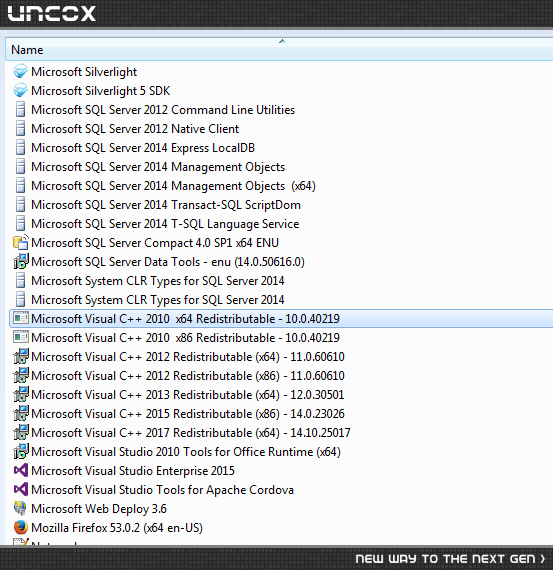Screen dimensions: 553x570
Task: Click the Visual C++ 2013 Redistributable (x64) icon
Action: coord(21,394)
